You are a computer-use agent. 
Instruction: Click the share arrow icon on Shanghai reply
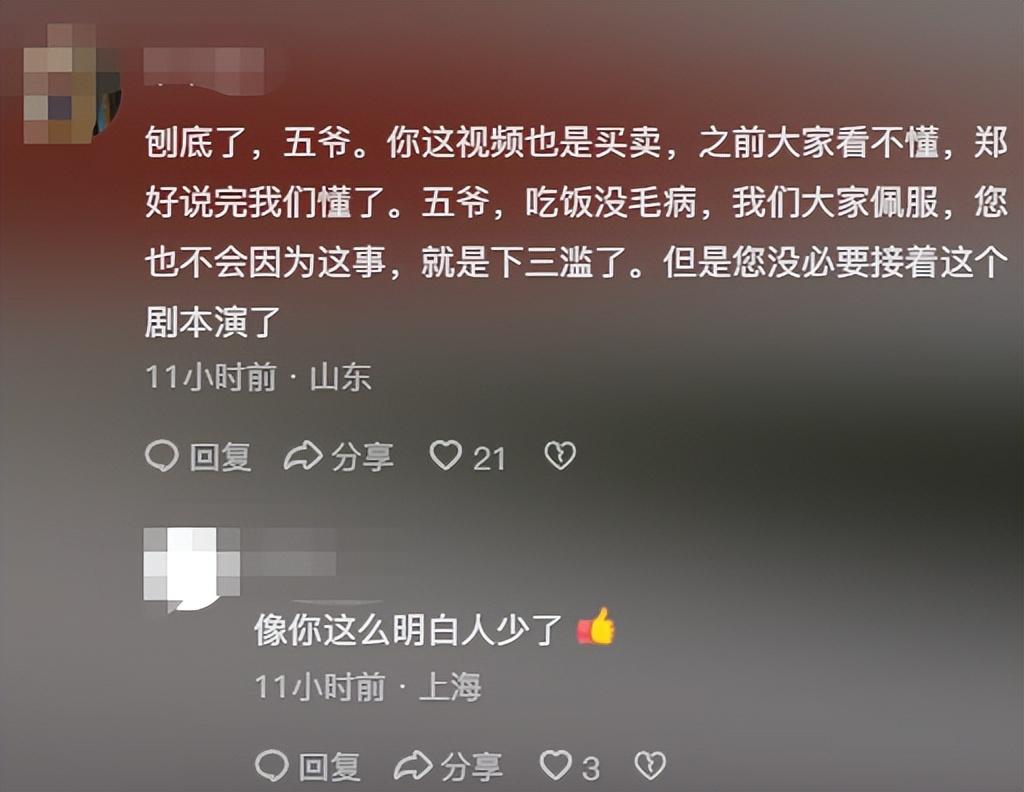point(413,765)
